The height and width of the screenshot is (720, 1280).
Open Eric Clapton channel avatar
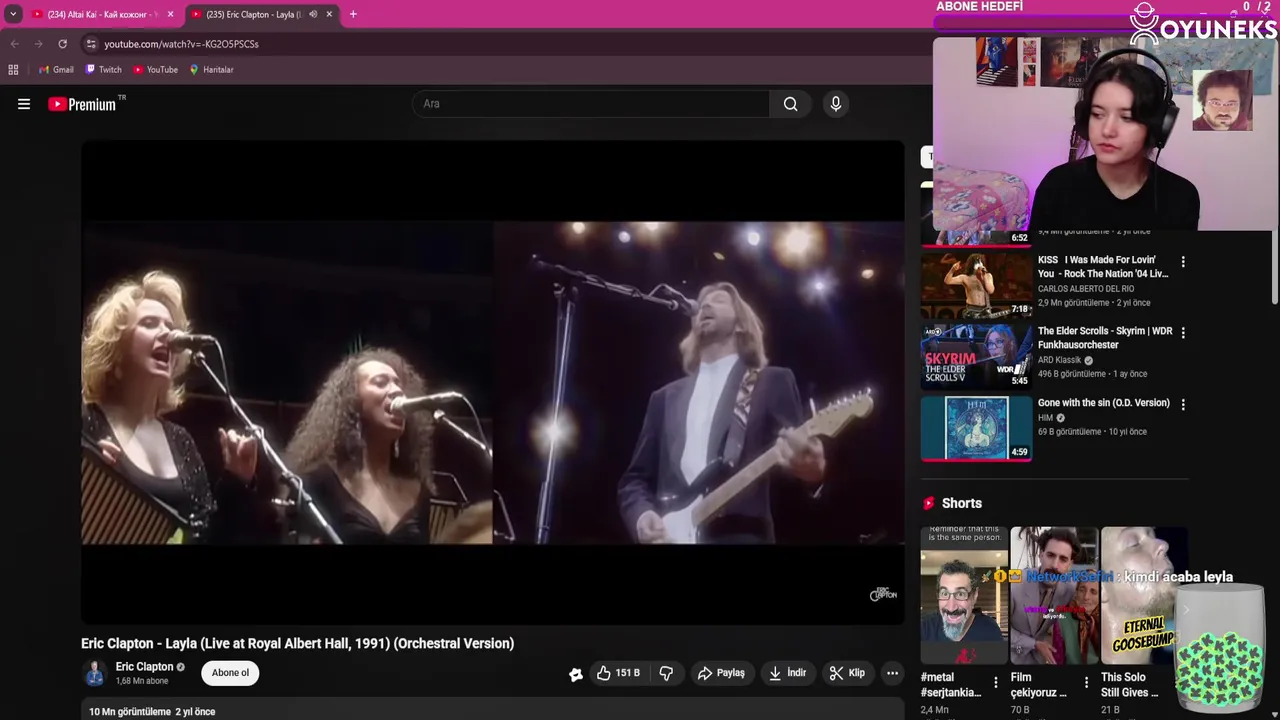tap(95, 673)
